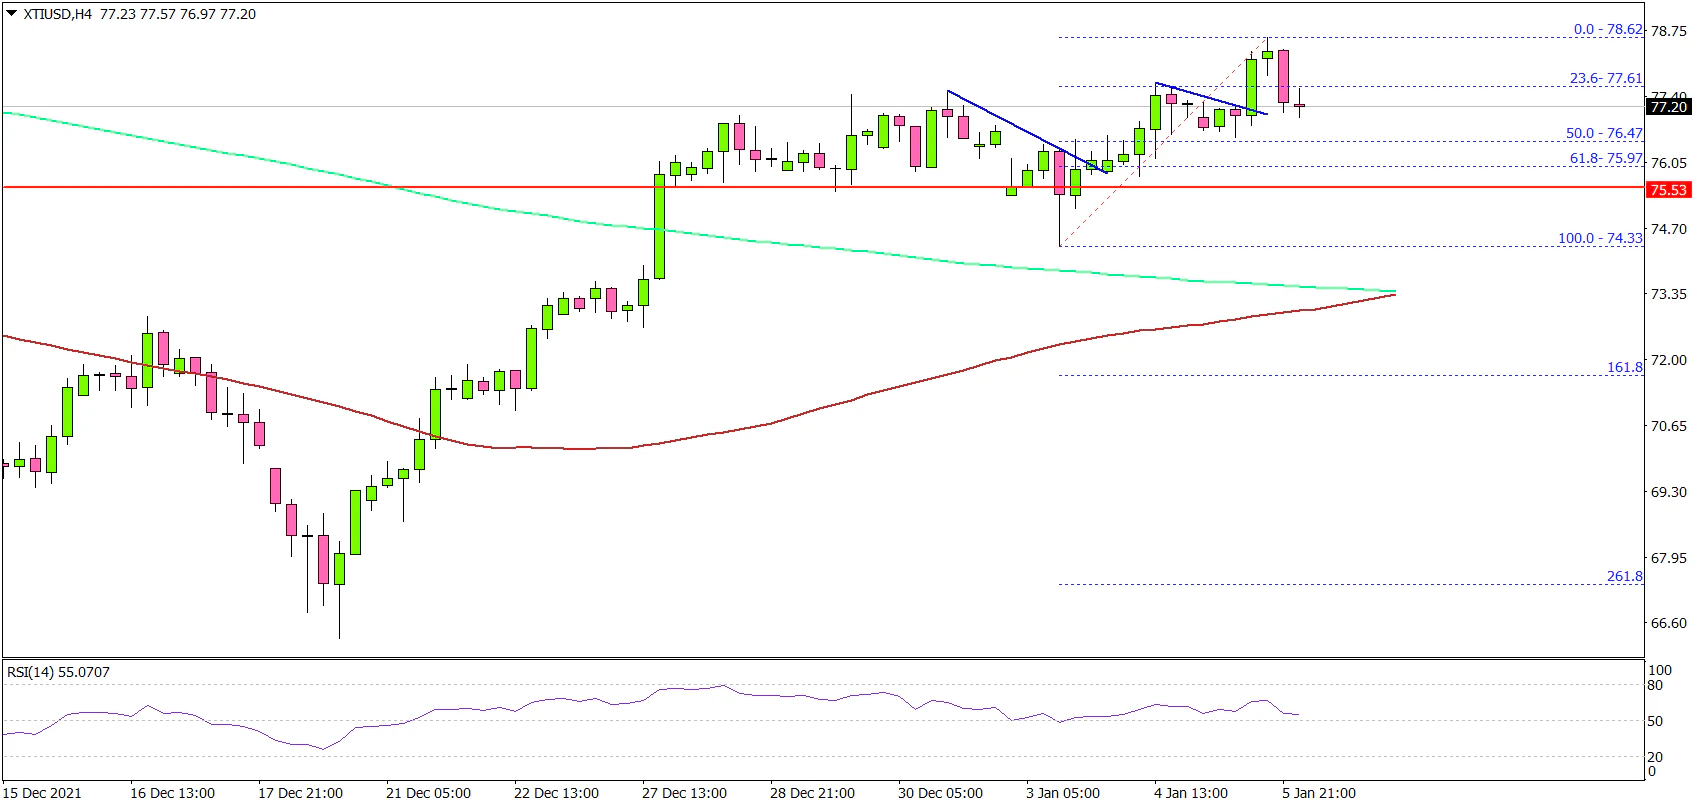Select the 50.0 - 76.47 Fibonacci level

click(x=1603, y=133)
